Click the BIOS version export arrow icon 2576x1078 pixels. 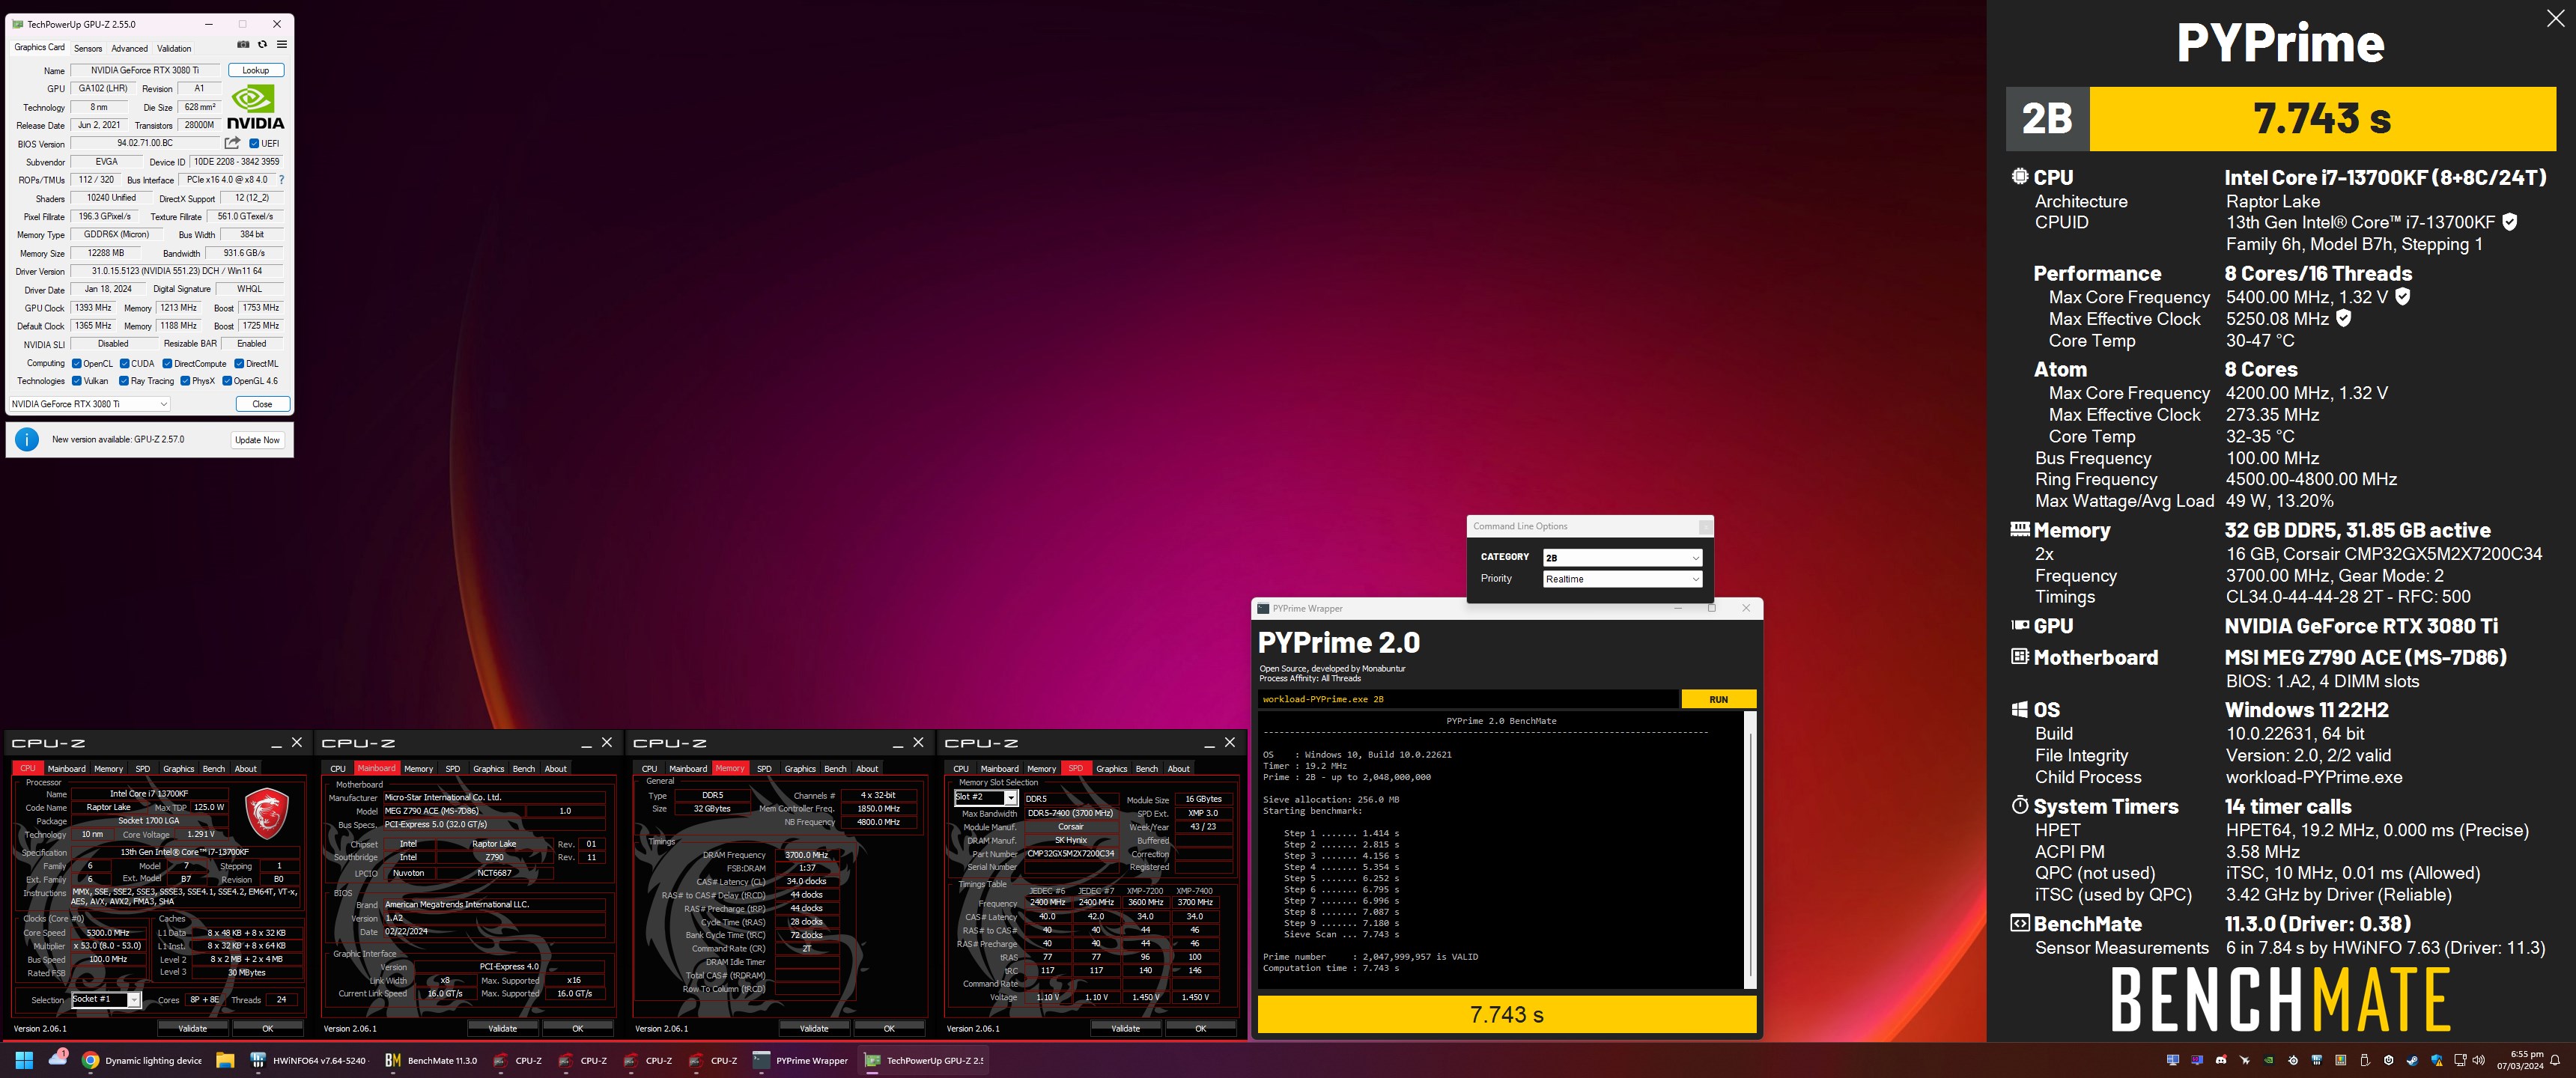[232, 143]
